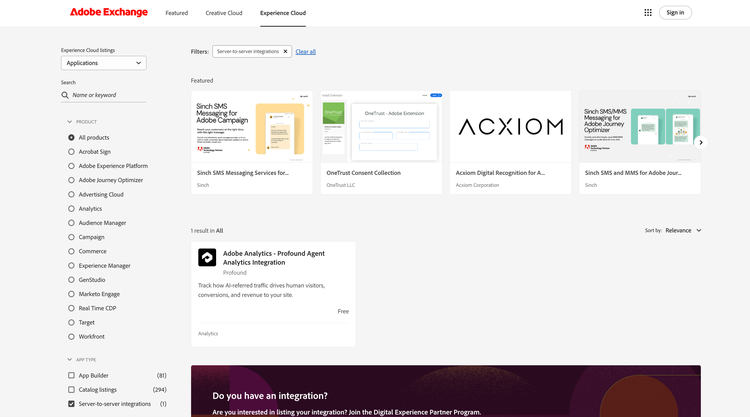Pick Campaign product radio button
The image size is (750, 417).
point(71,237)
